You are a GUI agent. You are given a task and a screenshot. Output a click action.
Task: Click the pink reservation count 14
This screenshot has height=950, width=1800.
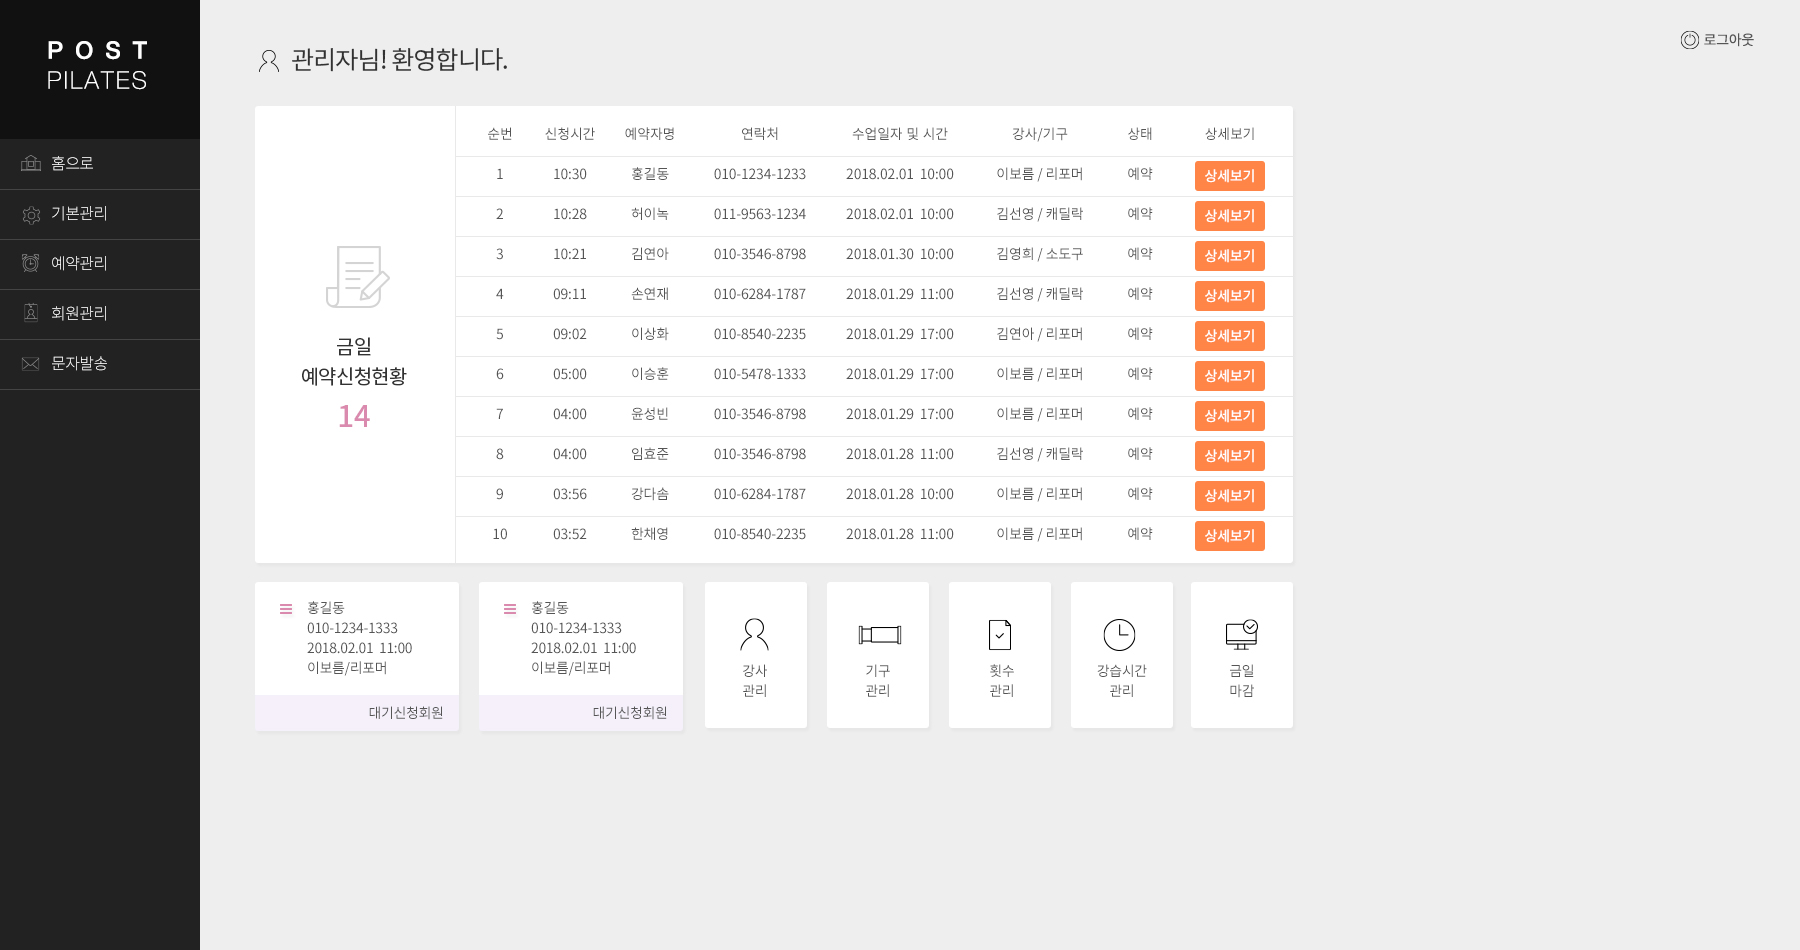pyautogui.click(x=354, y=416)
